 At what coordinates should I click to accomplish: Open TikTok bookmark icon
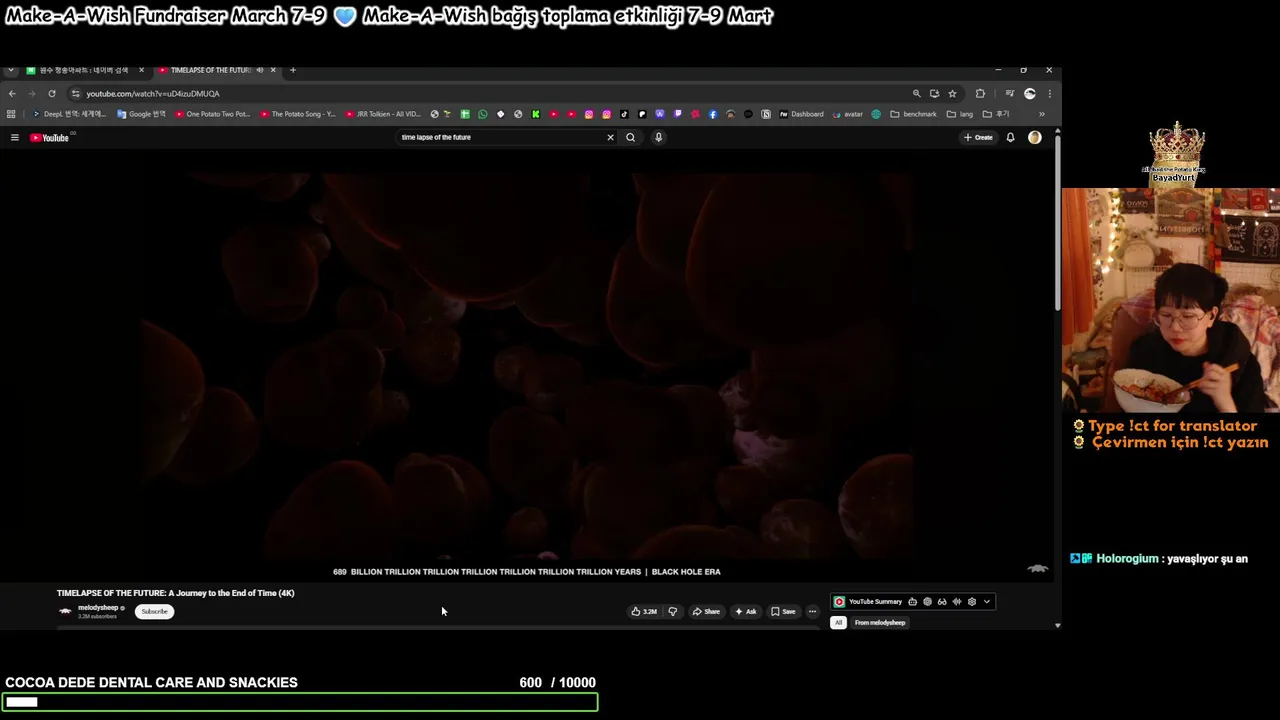click(624, 114)
